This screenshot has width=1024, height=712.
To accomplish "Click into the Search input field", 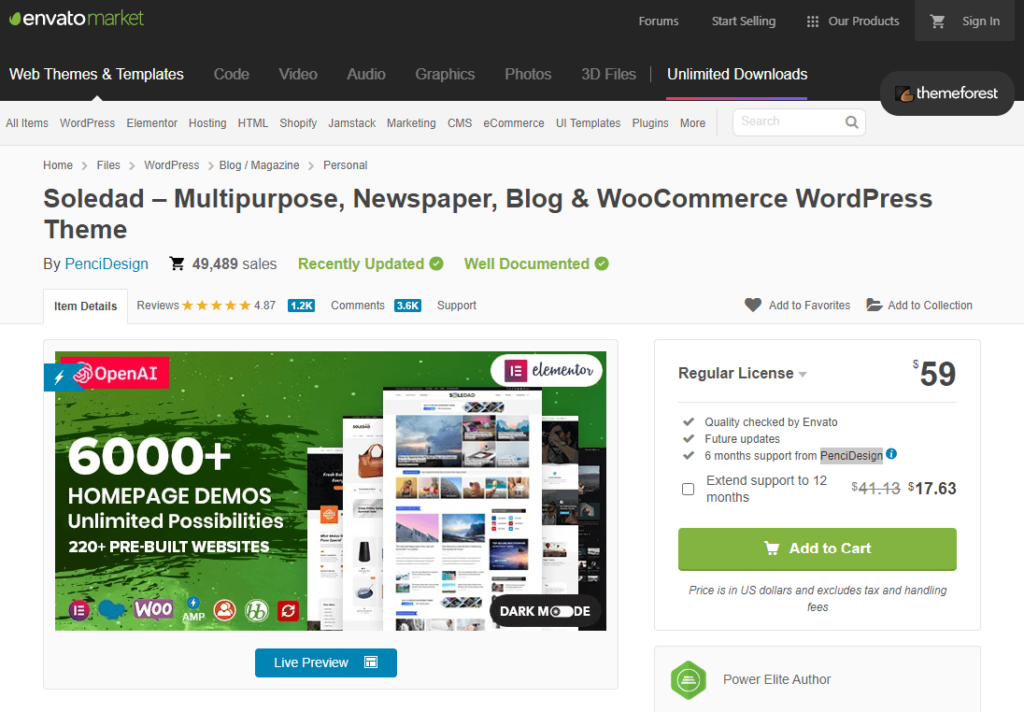I will pos(786,122).
